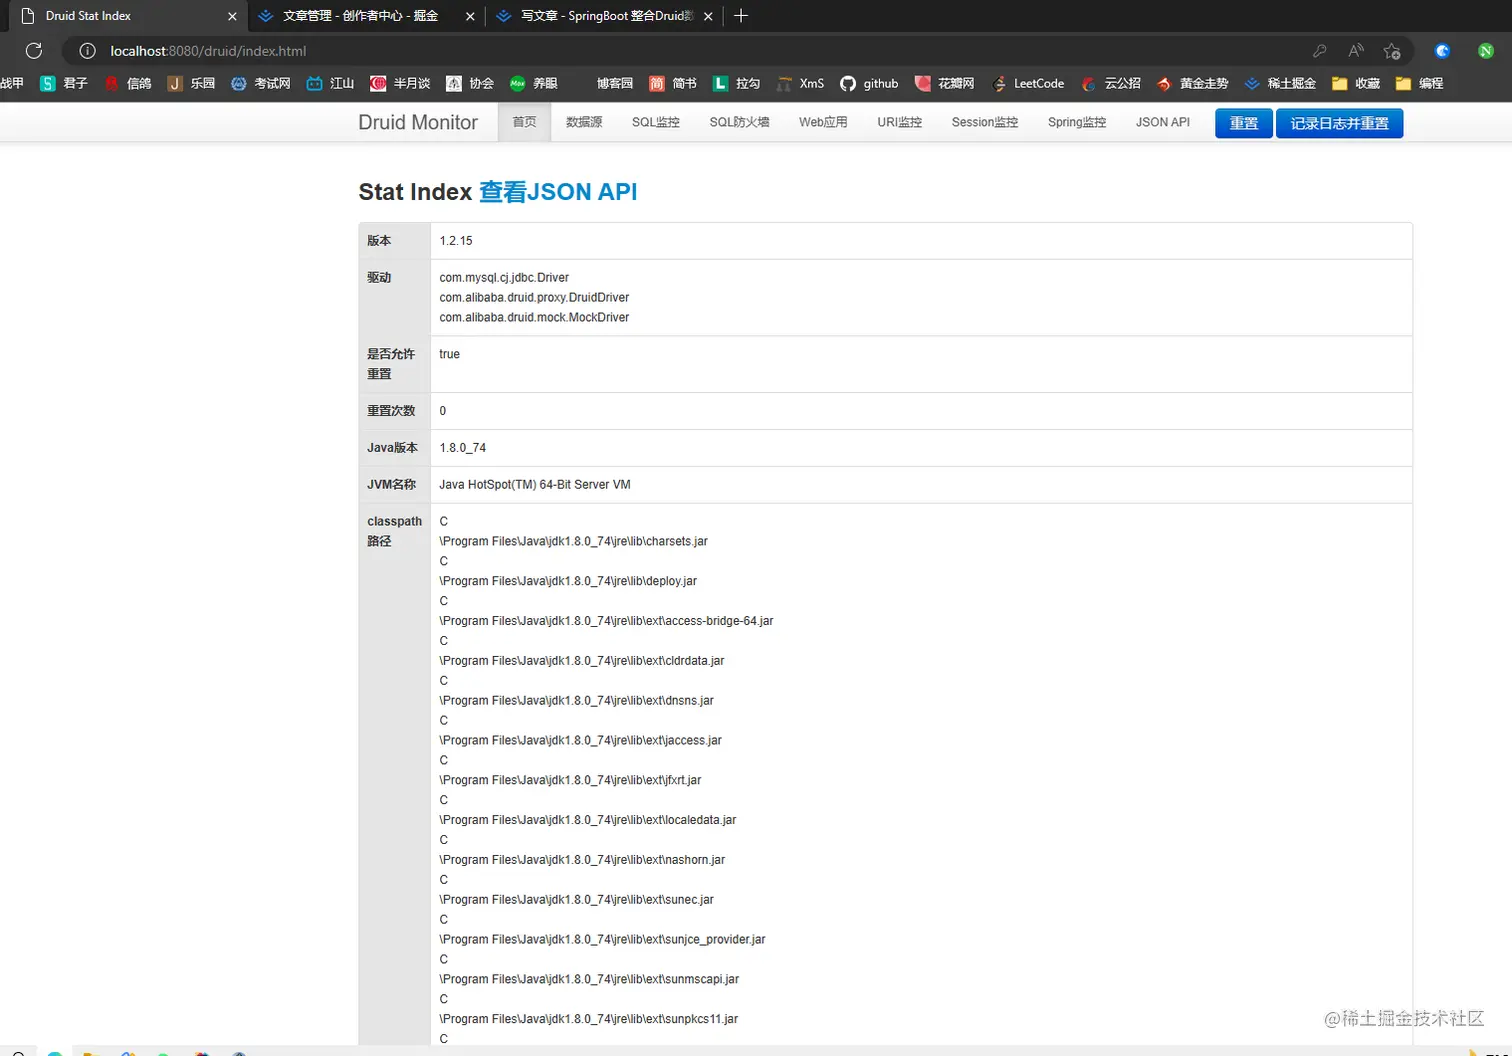
Task: Open the SQL监控 page
Action: pyautogui.click(x=656, y=122)
